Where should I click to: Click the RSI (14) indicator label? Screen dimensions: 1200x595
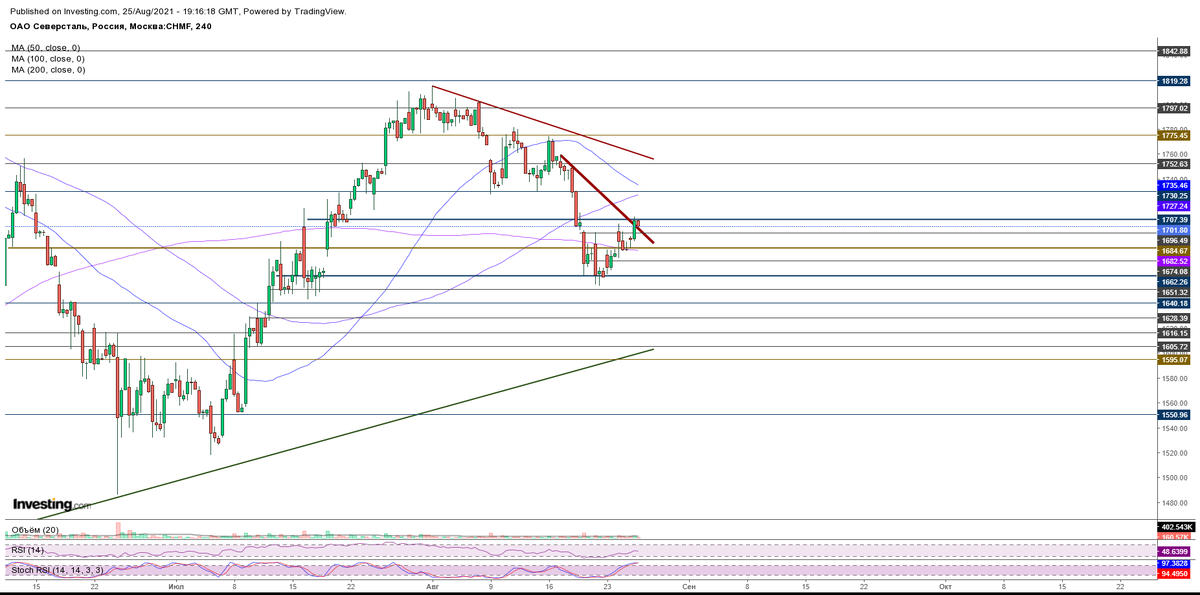pos(26,549)
